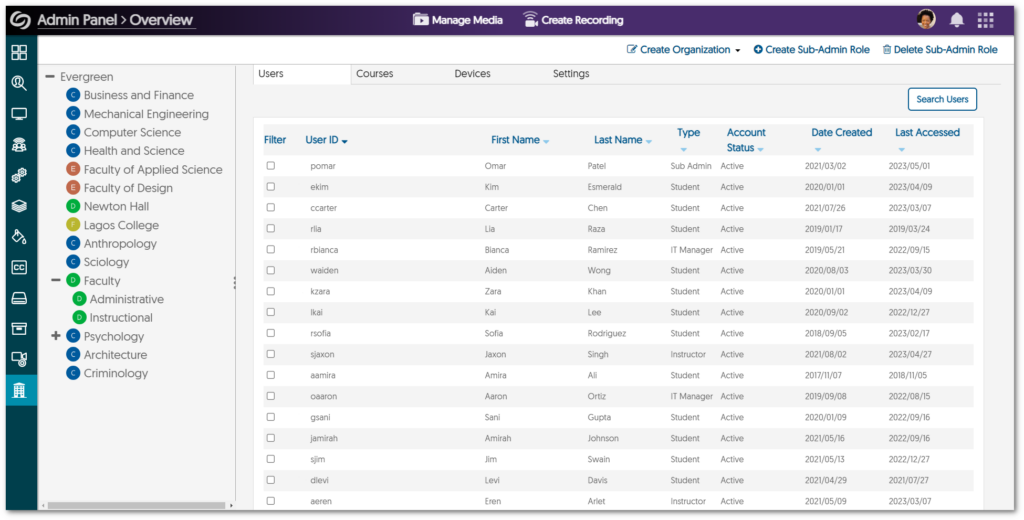Screen dimensions: 1024x520
Task: Check the box for user sjaxon
Action: click(271, 354)
